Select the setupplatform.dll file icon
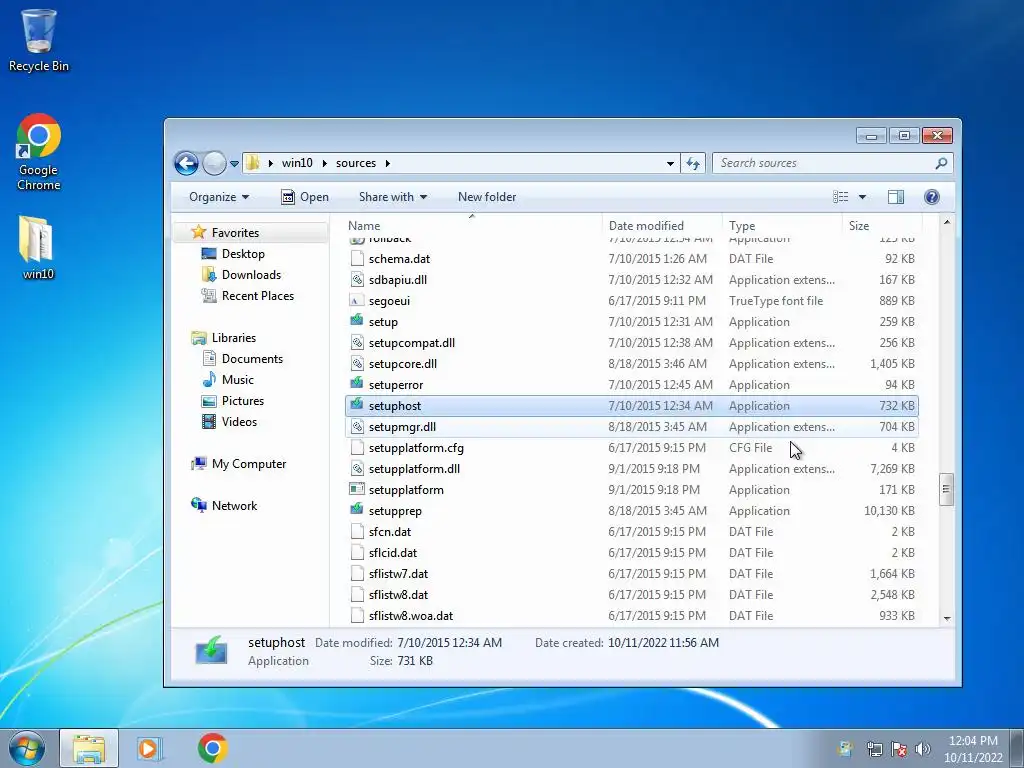This screenshot has height=768, width=1024. tap(357, 469)
